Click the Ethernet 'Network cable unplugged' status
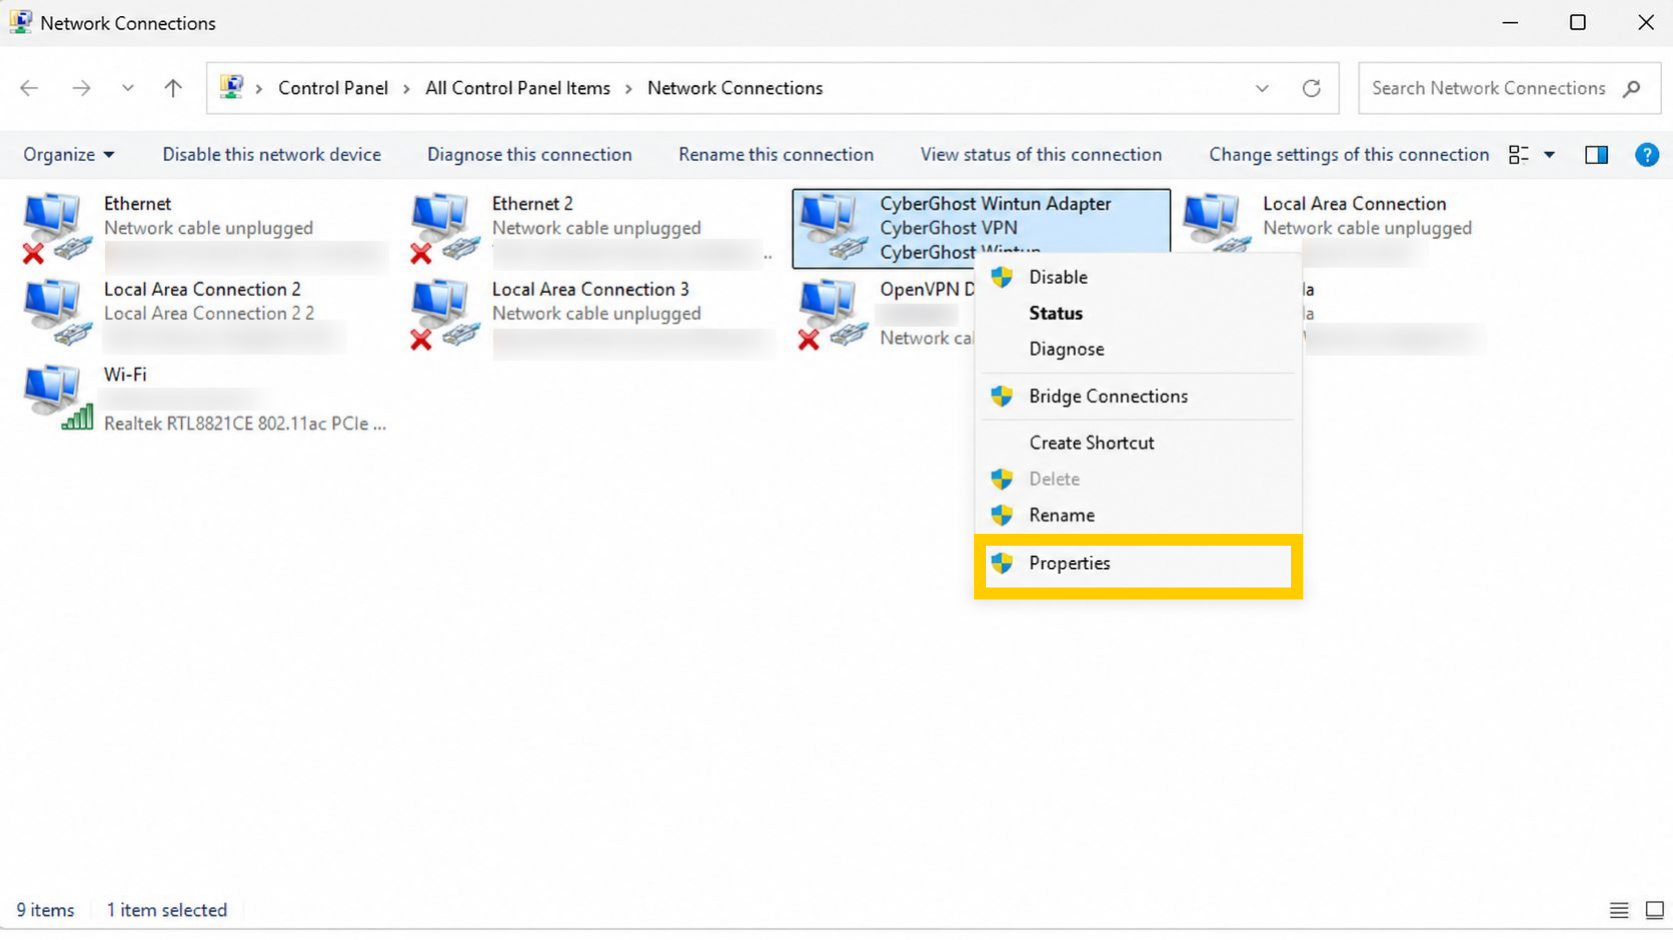 pyautogui.click(x=209, y=228)
